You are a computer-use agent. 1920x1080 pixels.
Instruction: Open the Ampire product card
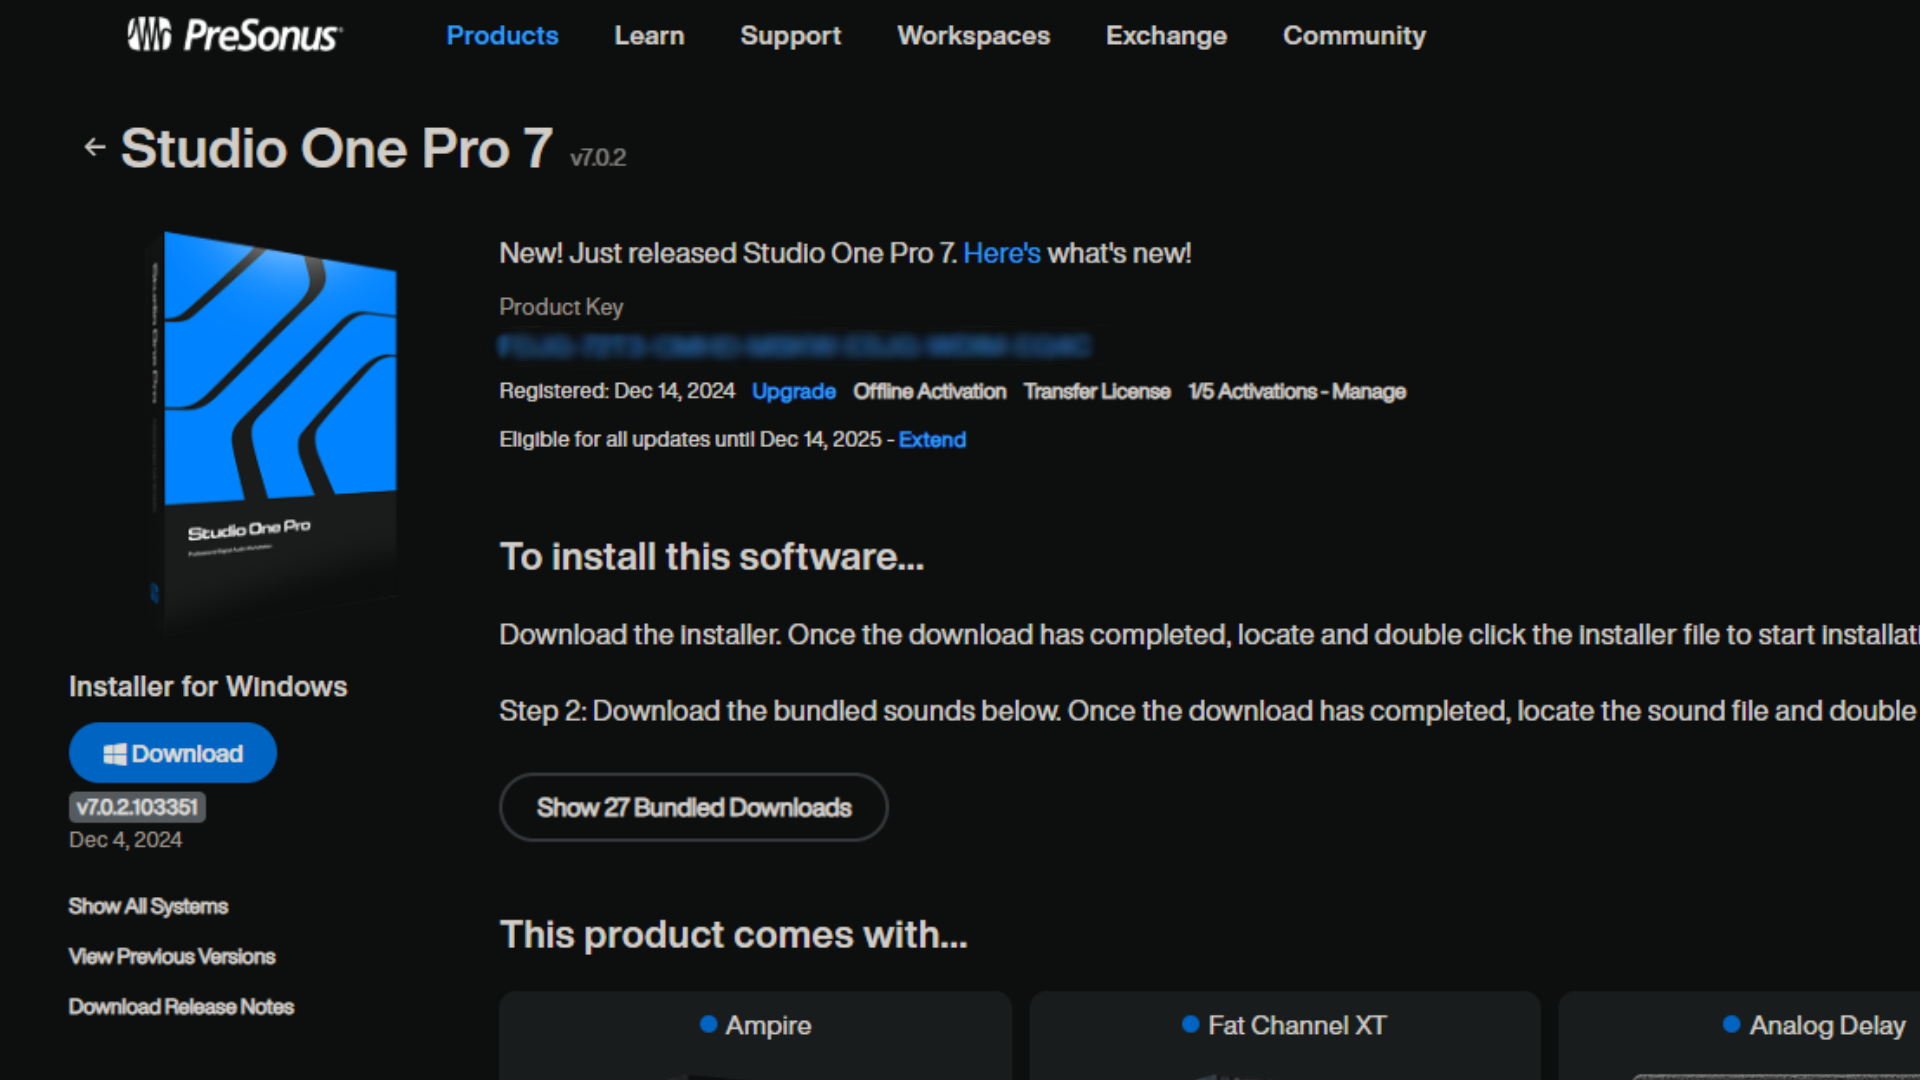755,1035
